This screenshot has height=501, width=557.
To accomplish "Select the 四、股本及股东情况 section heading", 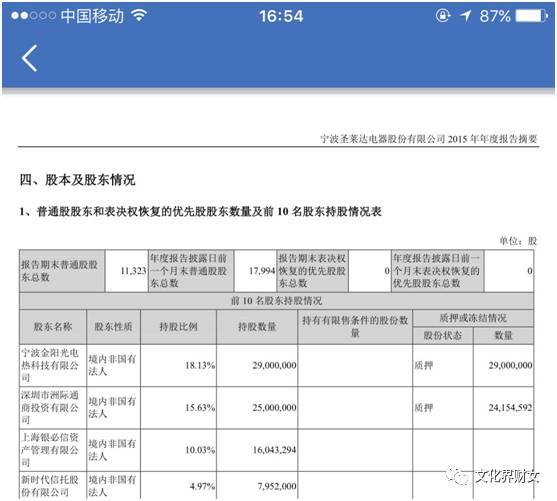I will [x=77, y=180].
